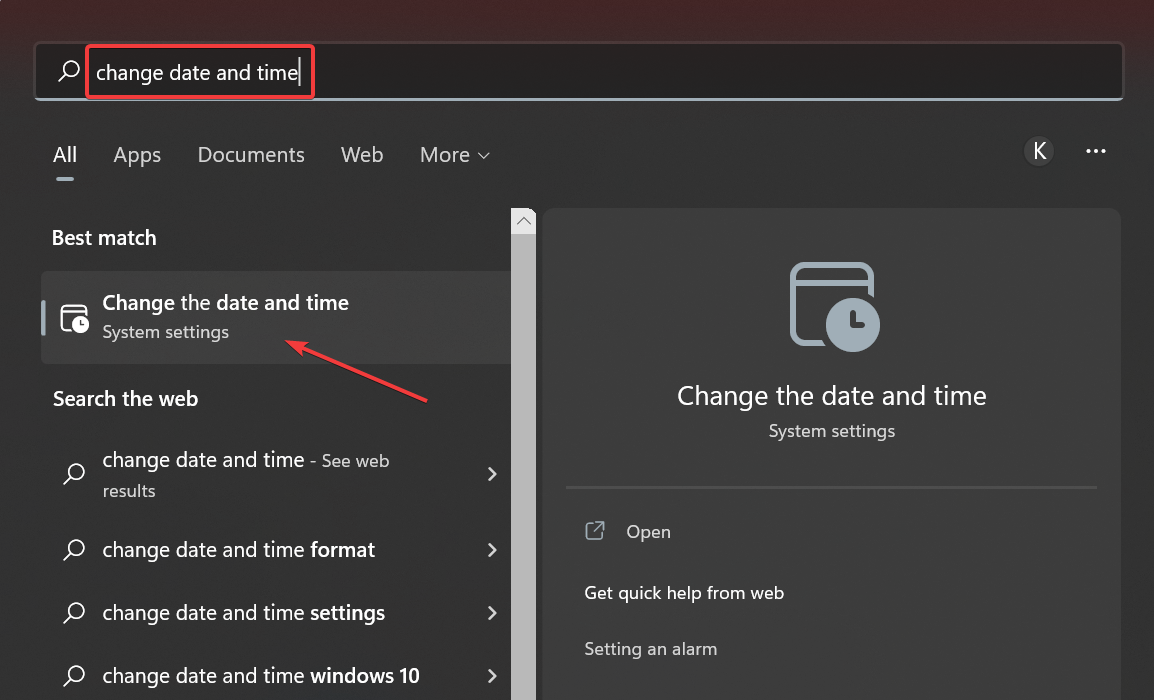Expand the More filter dropdown

[x=455, y=155]
